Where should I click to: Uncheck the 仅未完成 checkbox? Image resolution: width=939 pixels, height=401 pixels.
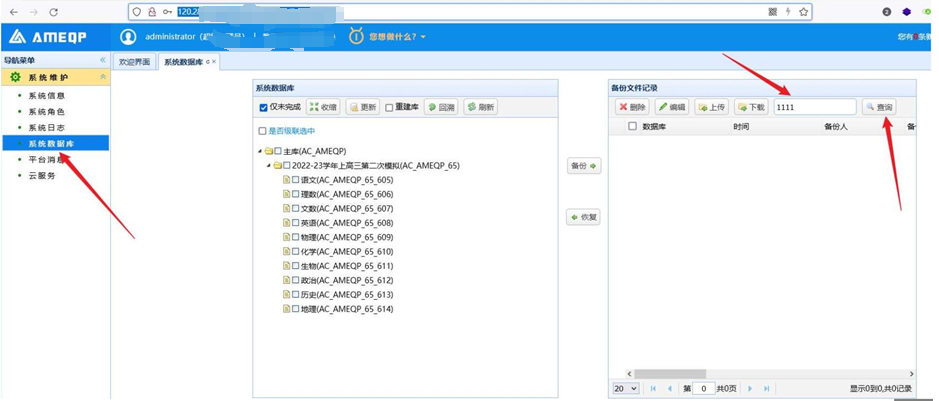click(x=264, y=108)
